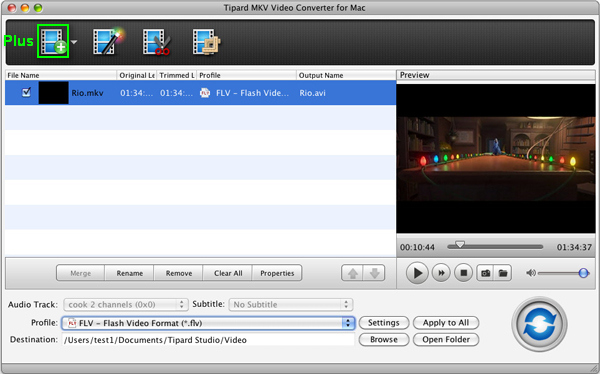Click the Trimmed Length column header
This screenshot has width=600, height=374.
coord(176,75)
